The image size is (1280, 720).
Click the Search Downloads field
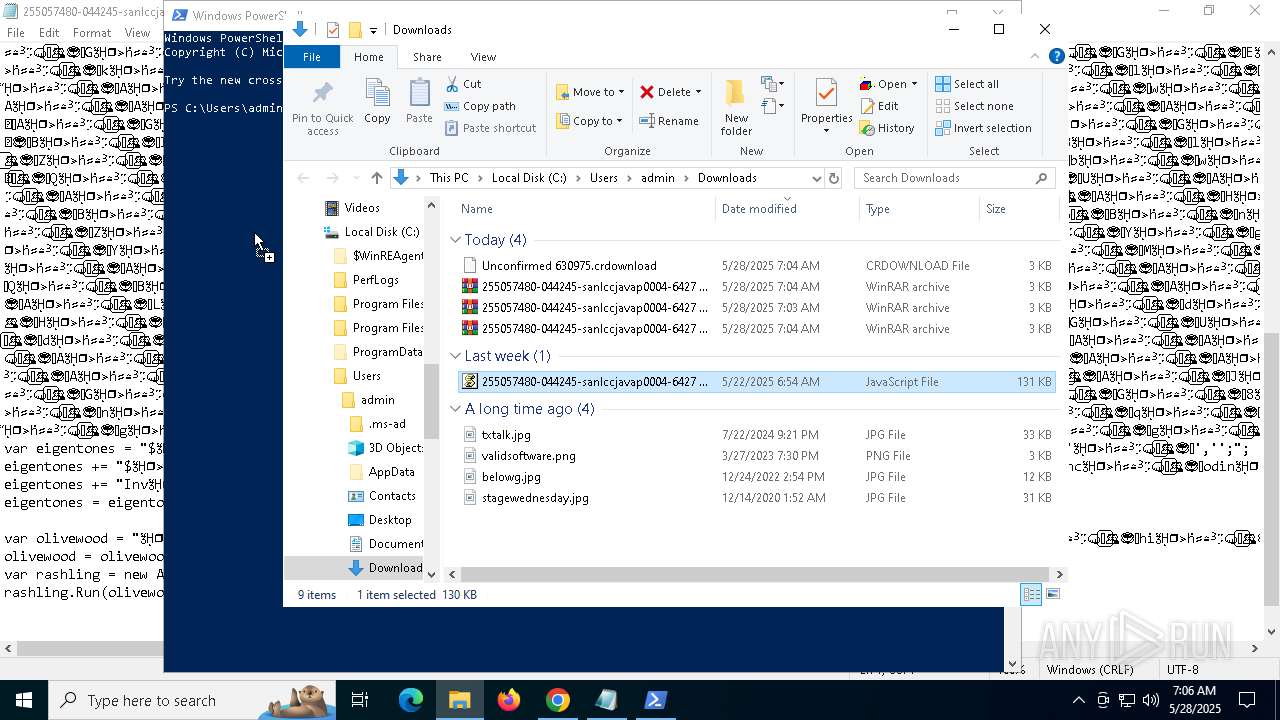(955, 178)
